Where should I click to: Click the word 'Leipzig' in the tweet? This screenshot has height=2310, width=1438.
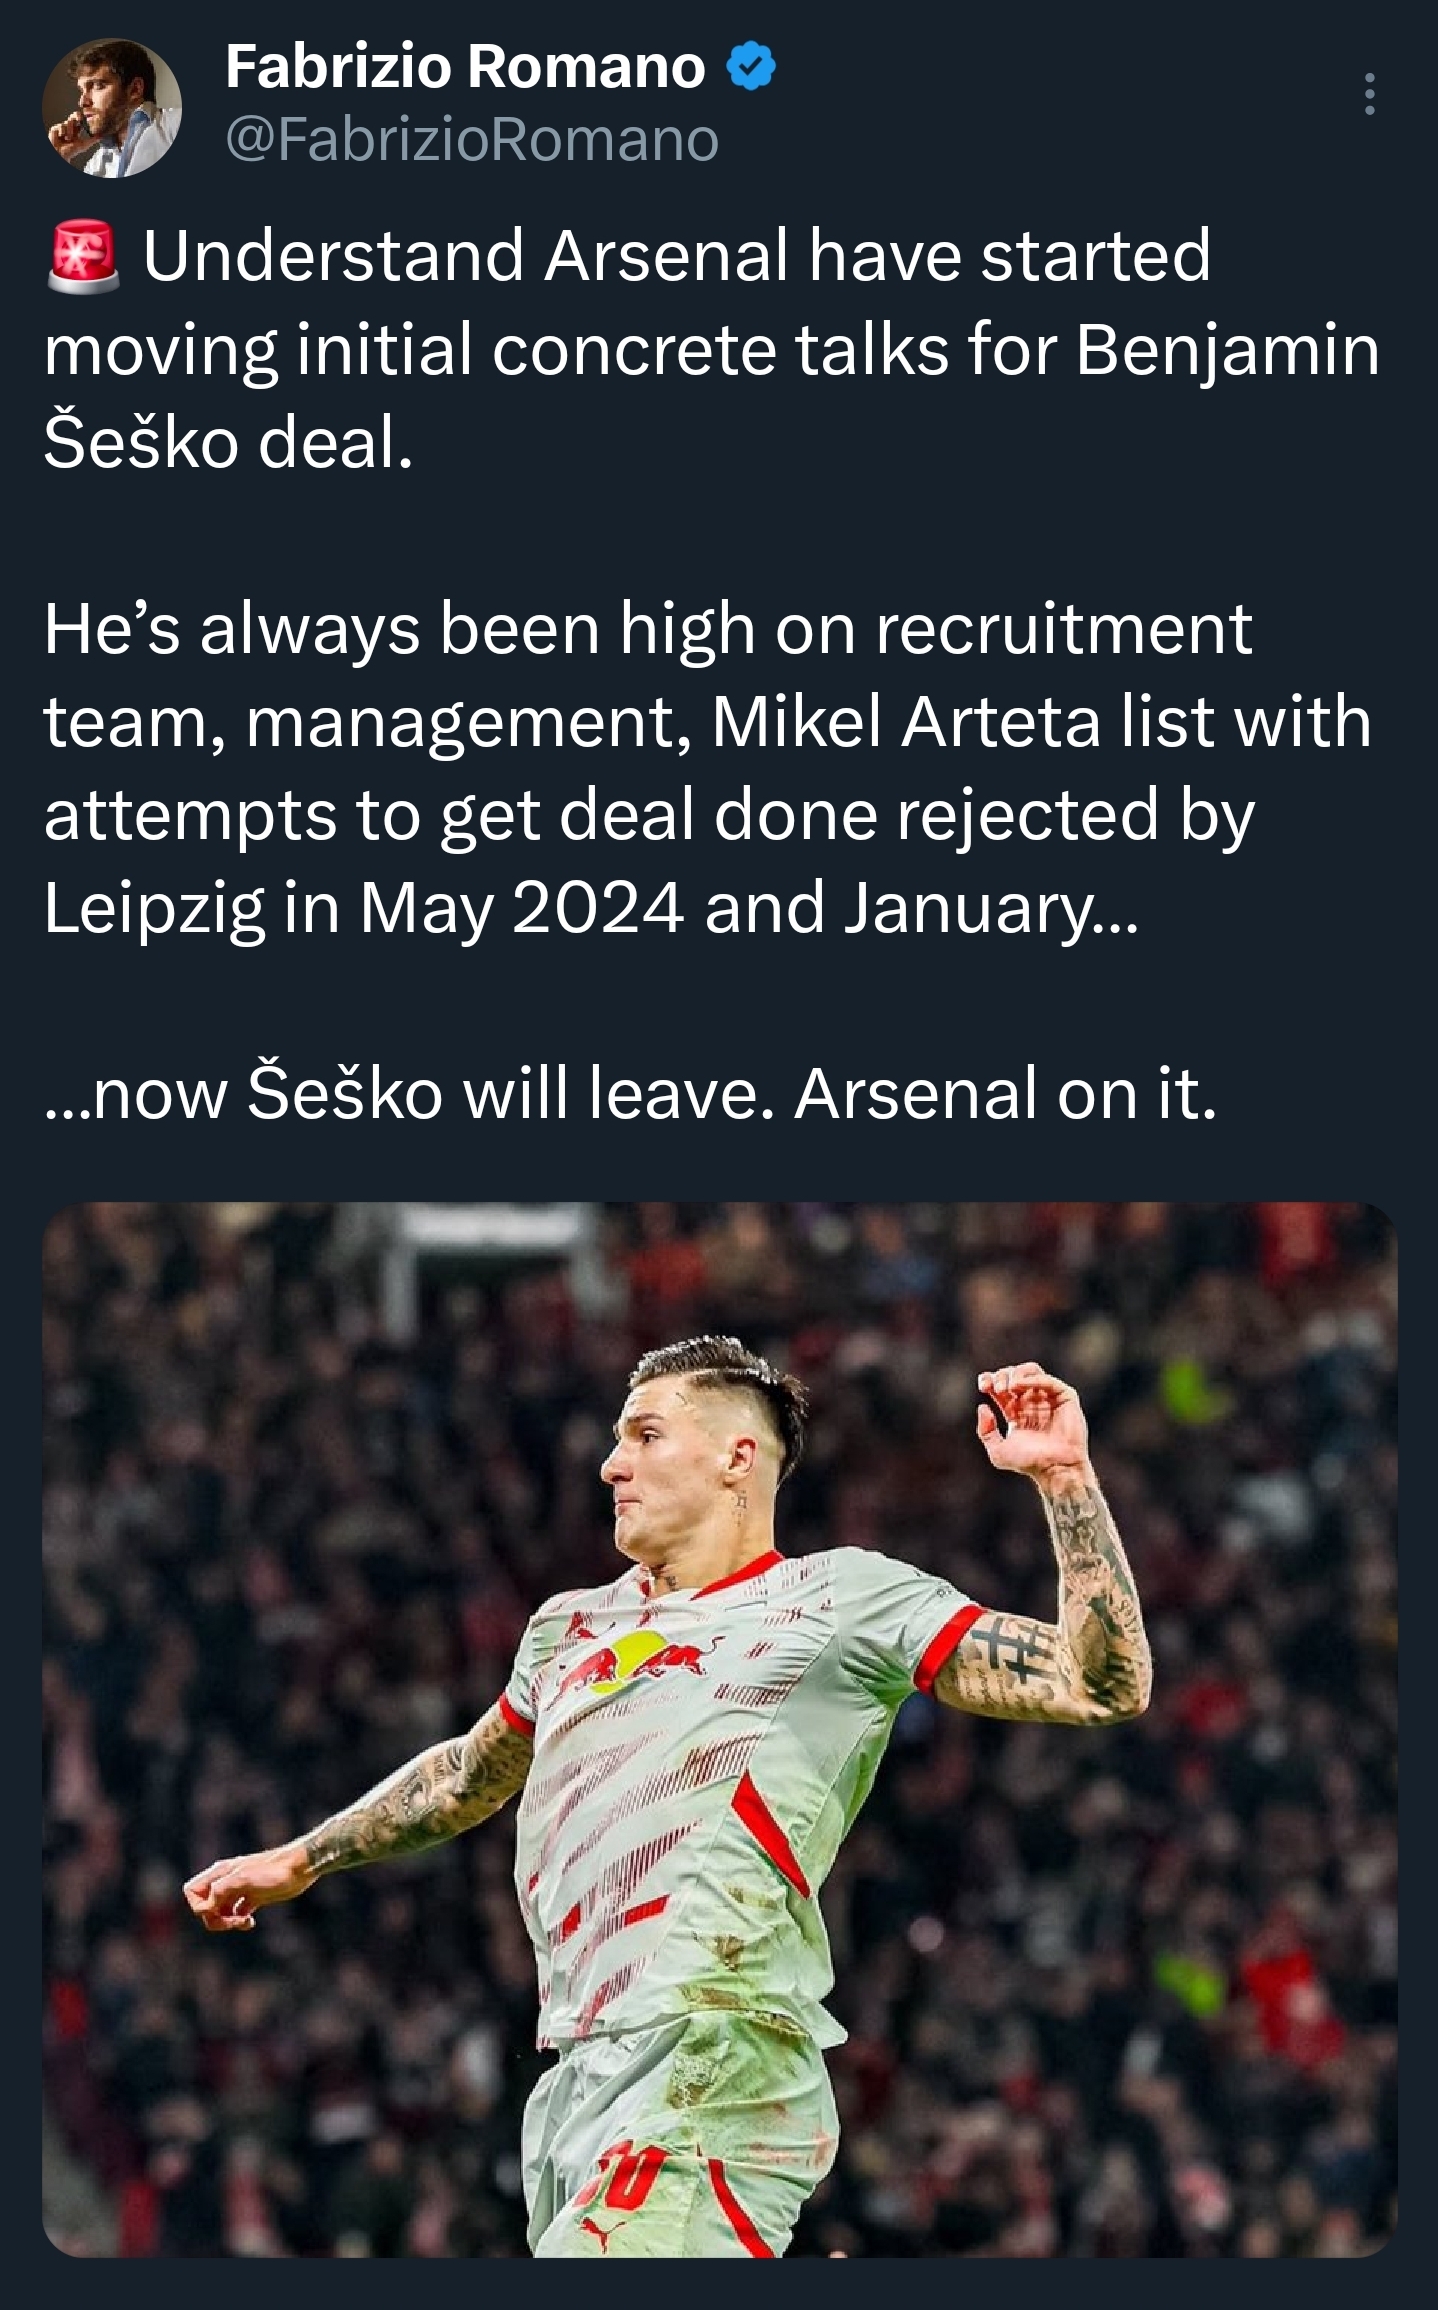154,910
